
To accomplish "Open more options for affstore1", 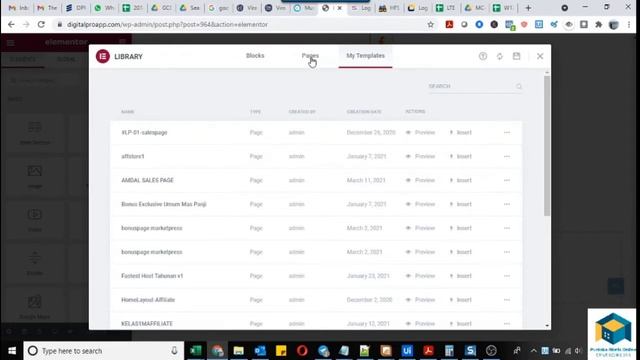I will pyautogui.click(x=507, y=156).
